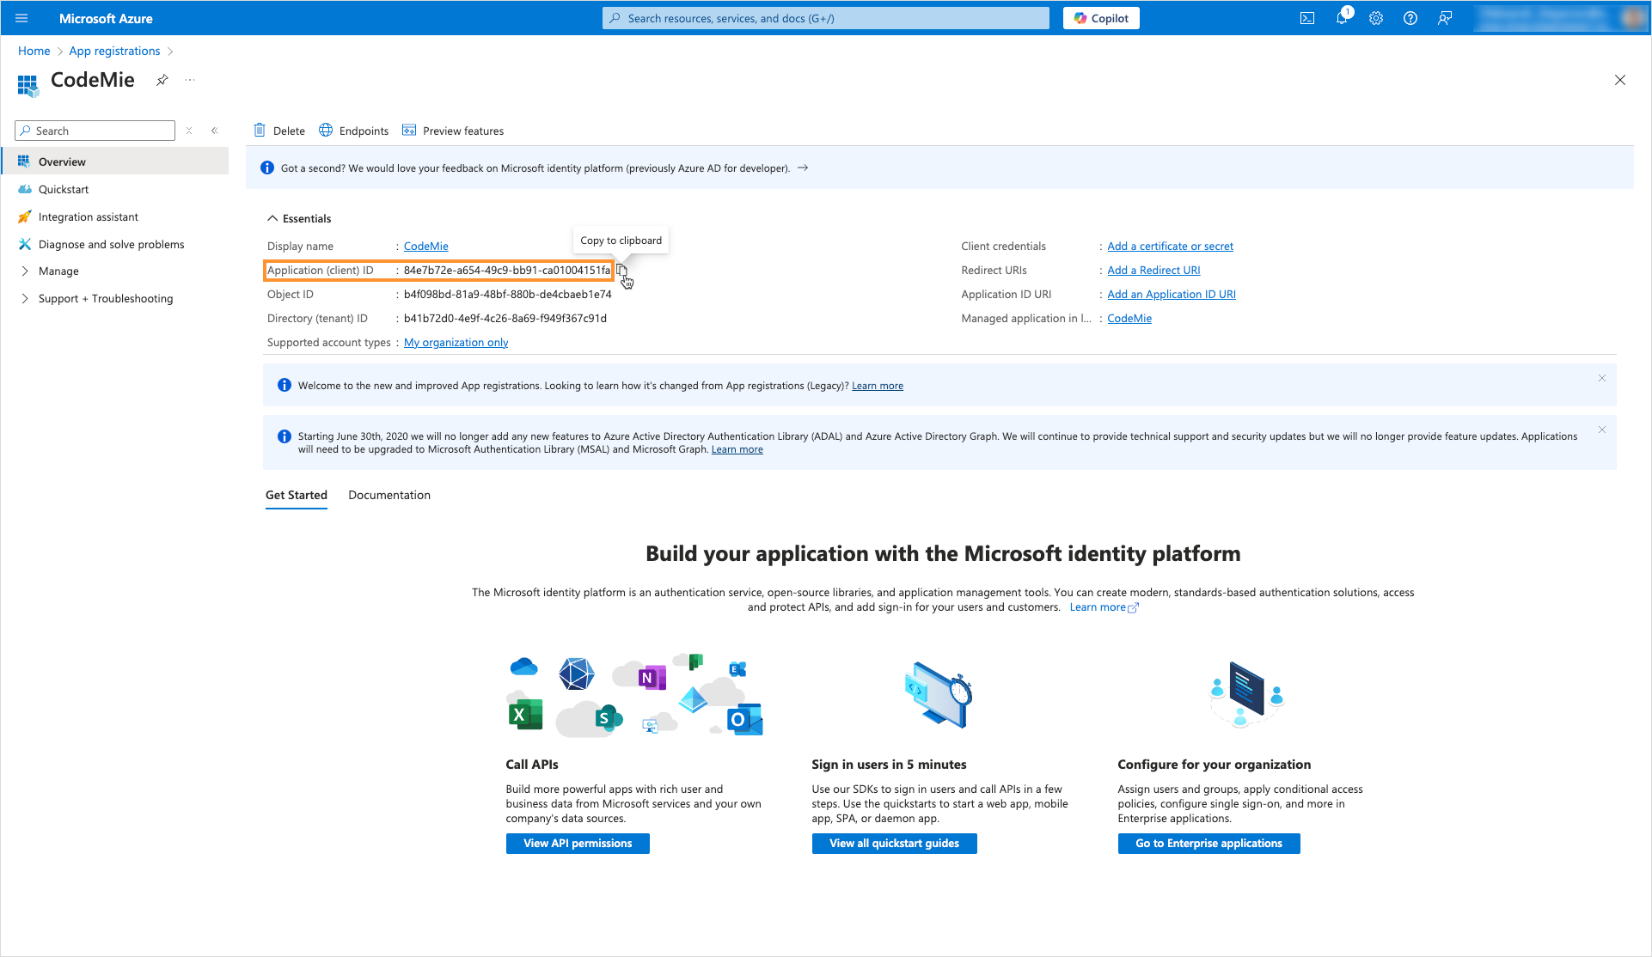The height and width of the screenshot is (957, 1652).
Task: Click the feedback icon in header
Action: [1445, 18]
